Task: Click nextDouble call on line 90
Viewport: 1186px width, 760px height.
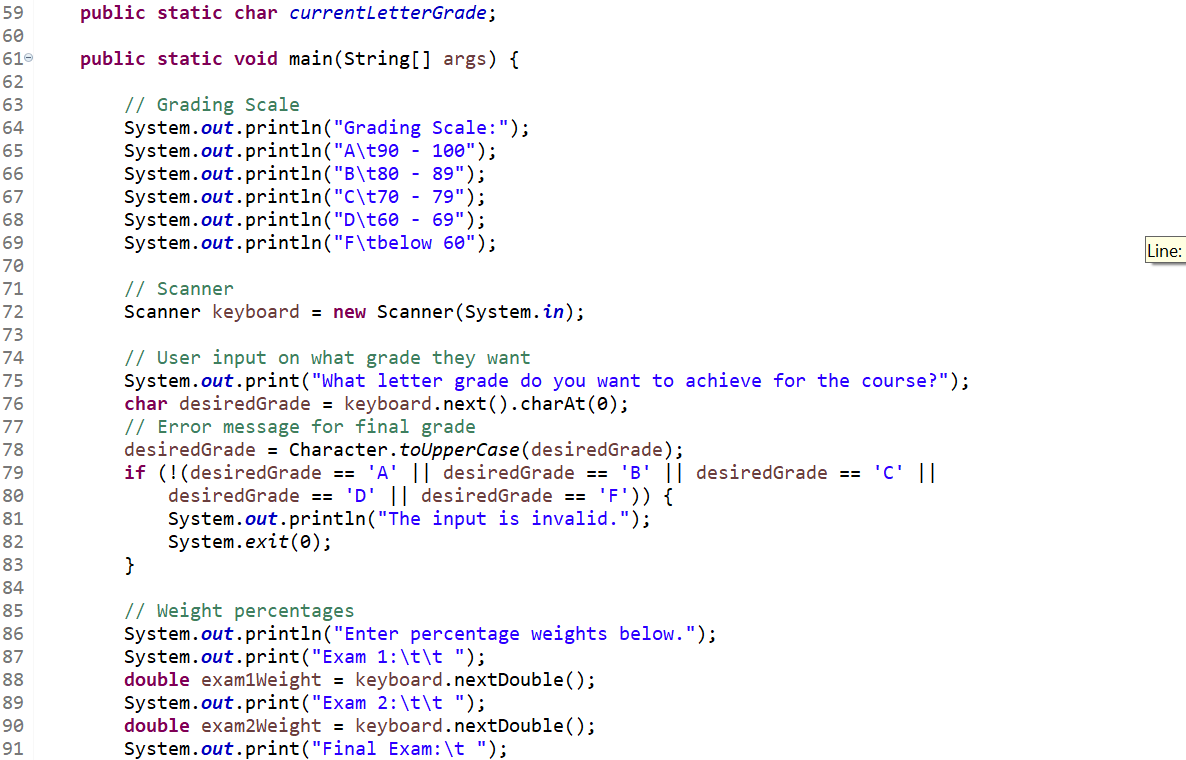Action: pos(512,725)
